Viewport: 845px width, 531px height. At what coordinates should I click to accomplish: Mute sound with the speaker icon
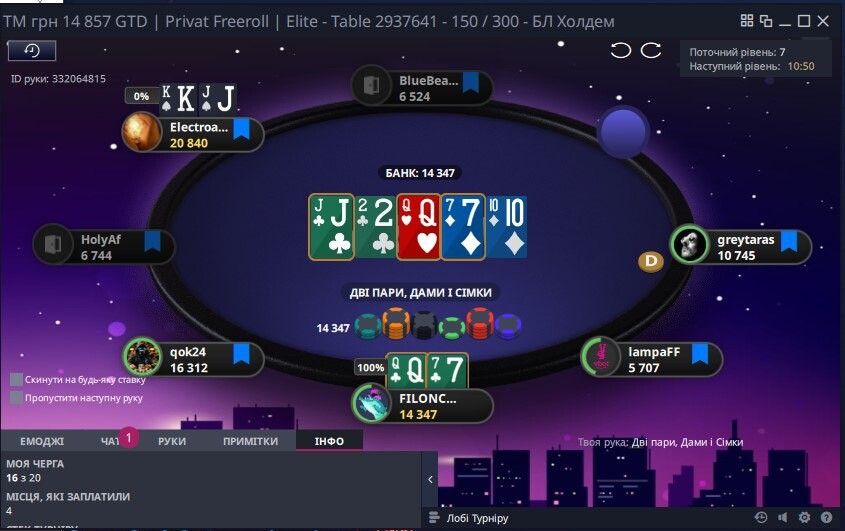[x=782, y=518]
